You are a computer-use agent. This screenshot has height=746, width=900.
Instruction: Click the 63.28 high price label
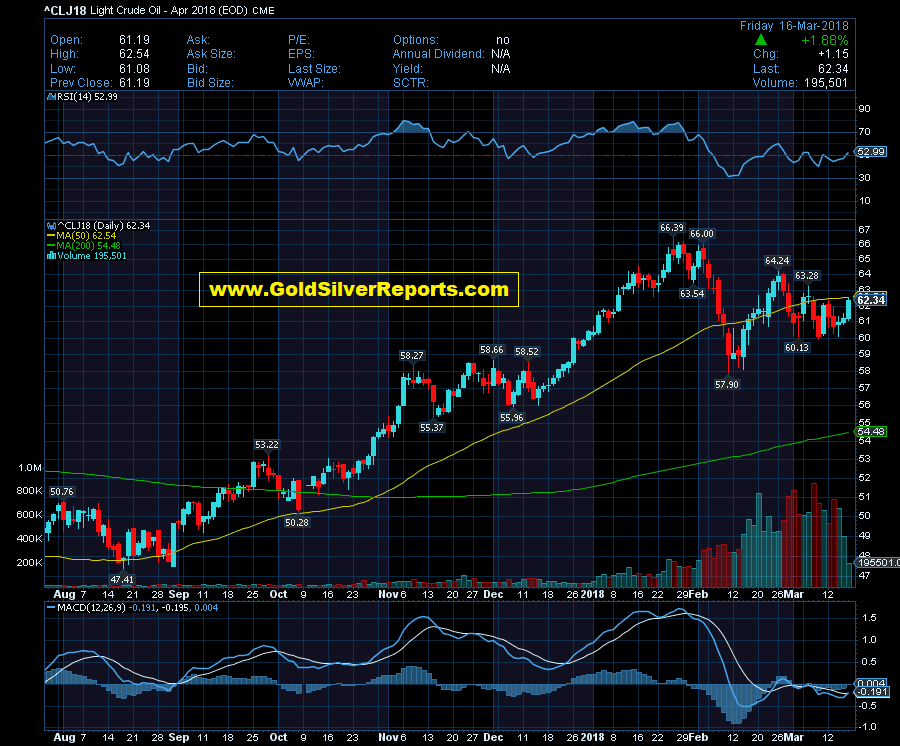pos(806,276)
